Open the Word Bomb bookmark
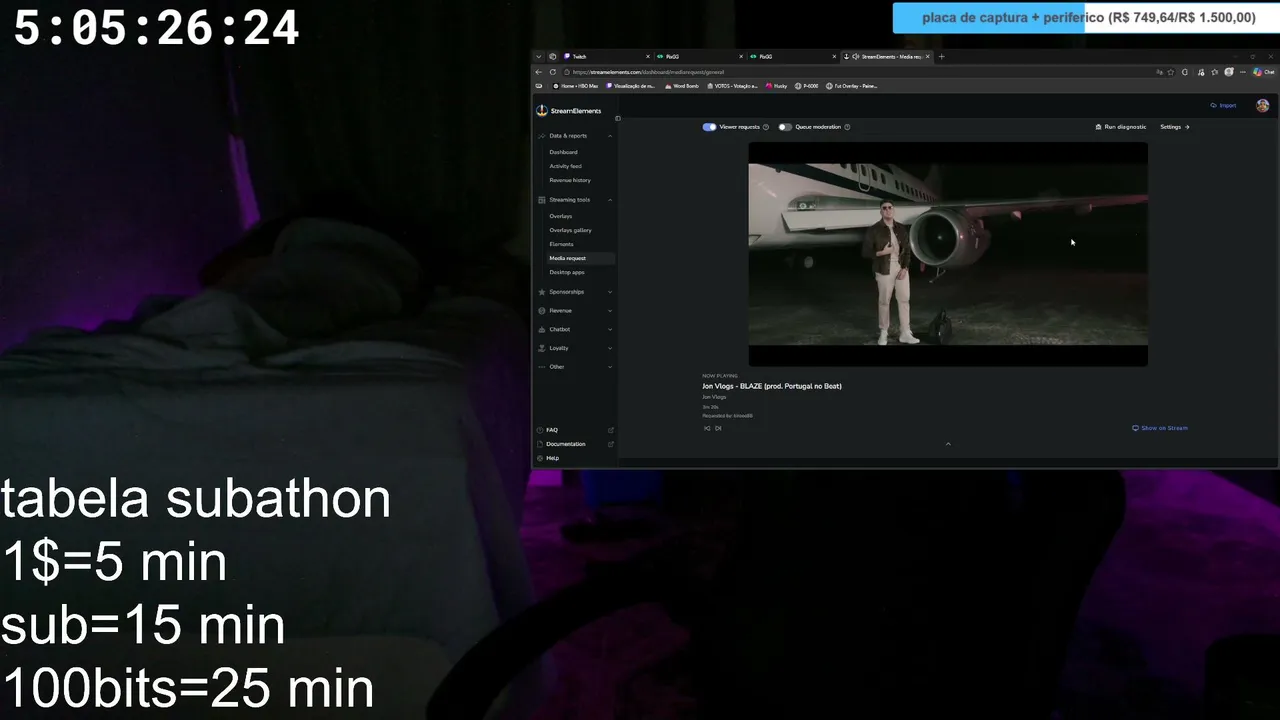 (x=682, y=86)
